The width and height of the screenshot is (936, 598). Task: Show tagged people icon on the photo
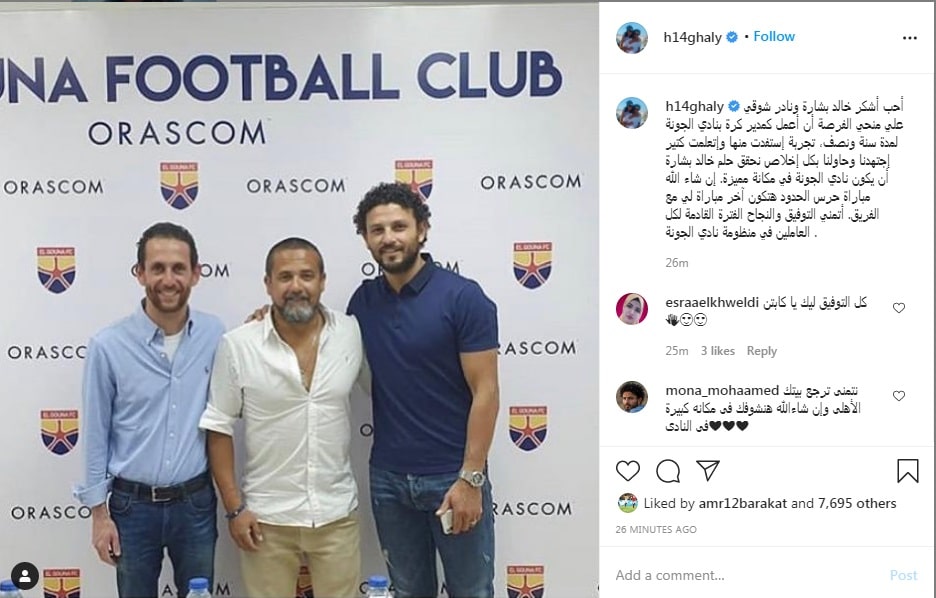point(25,576)
